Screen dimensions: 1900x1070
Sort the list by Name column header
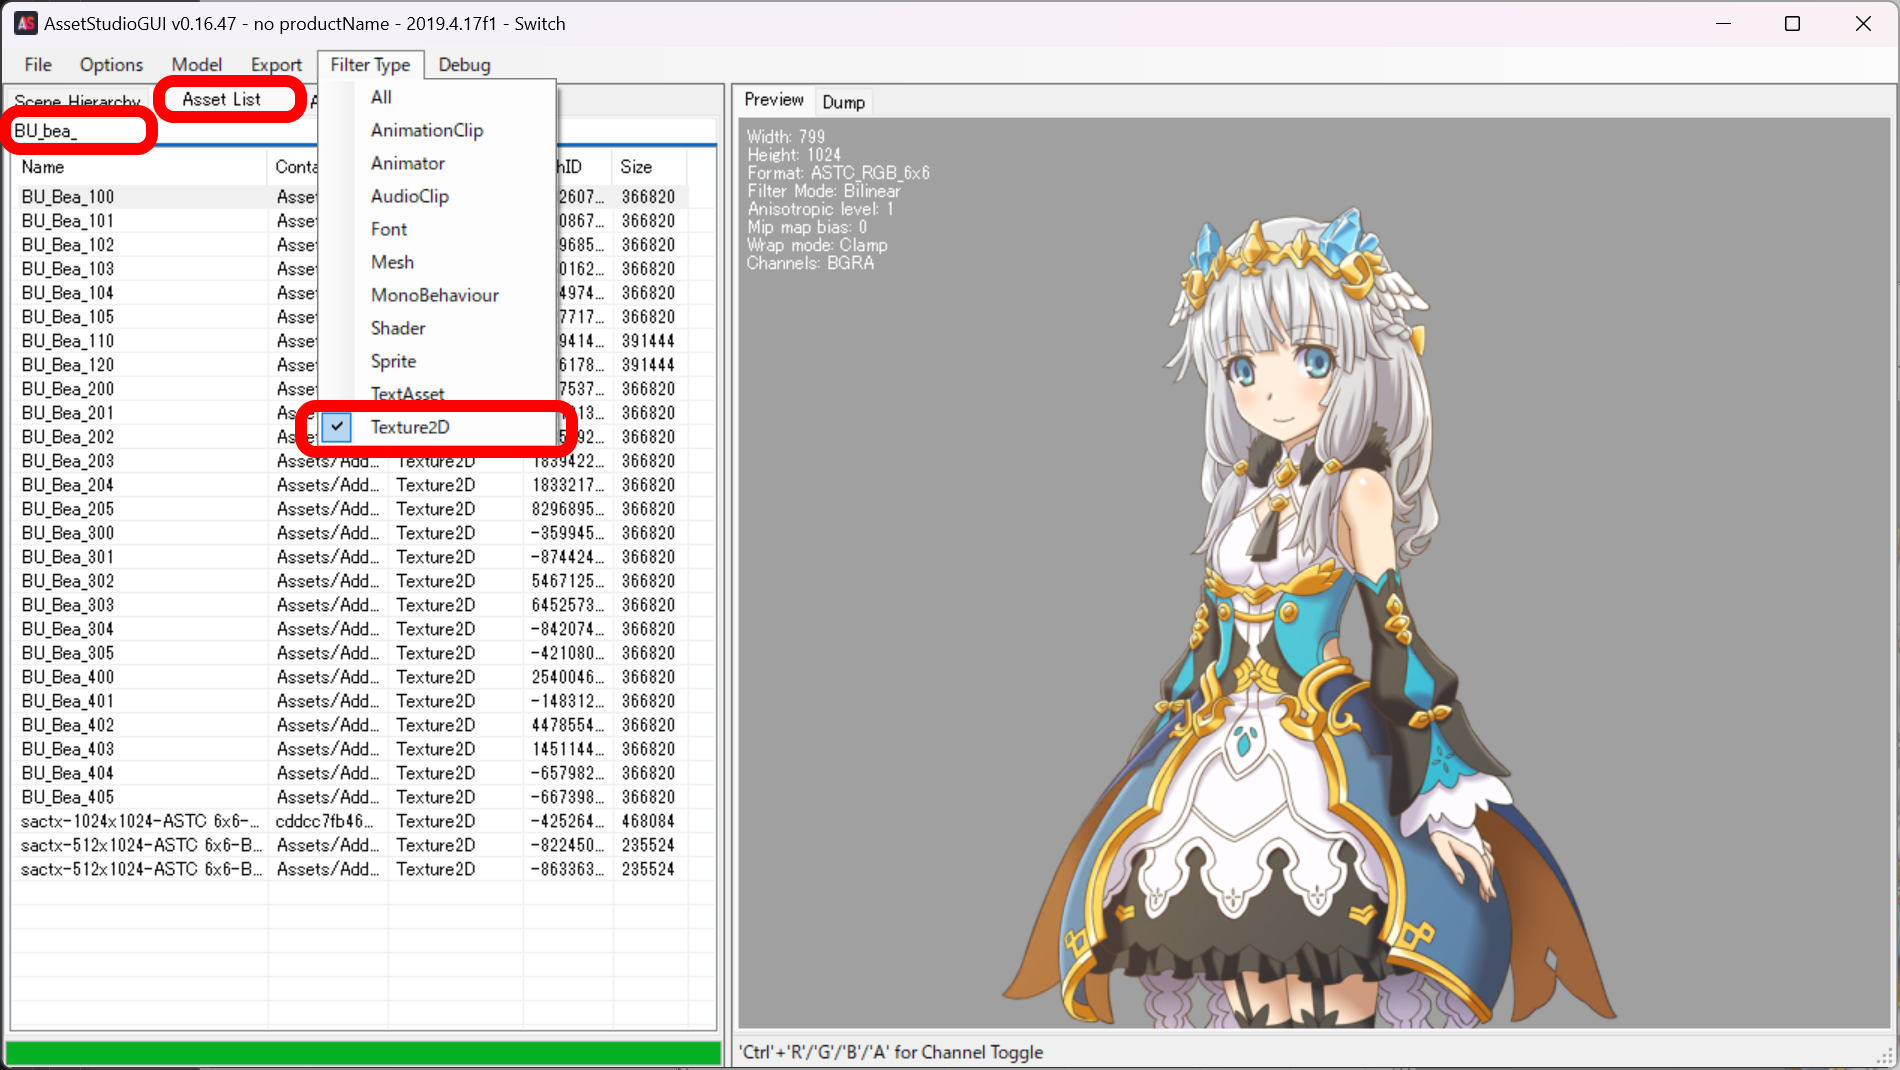tap(139, 167)
